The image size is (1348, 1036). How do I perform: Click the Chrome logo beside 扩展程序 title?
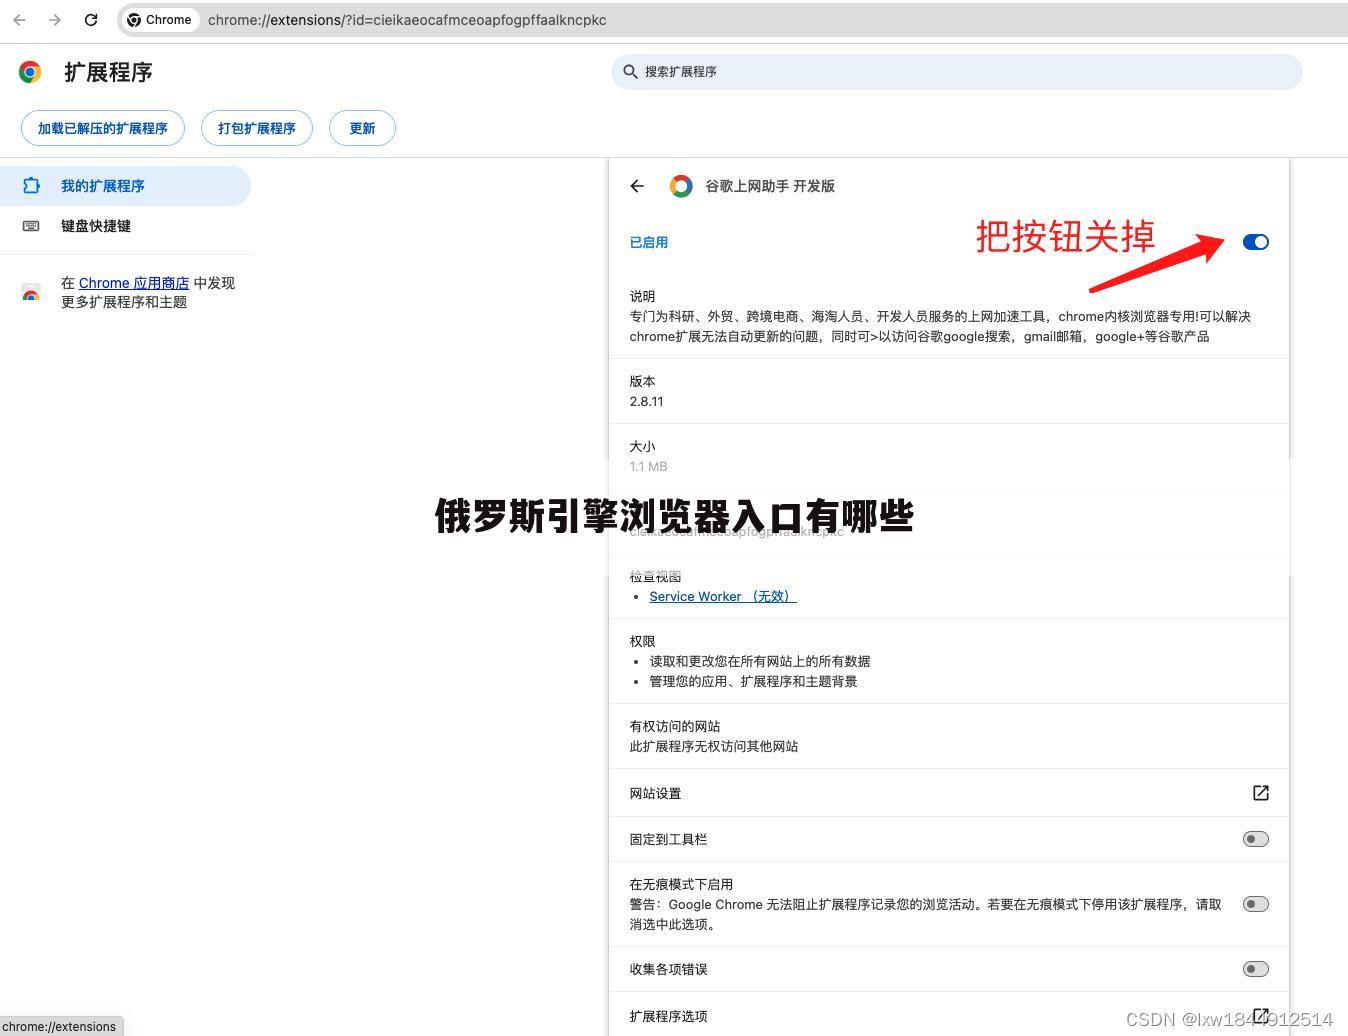(x=30, y=72)
